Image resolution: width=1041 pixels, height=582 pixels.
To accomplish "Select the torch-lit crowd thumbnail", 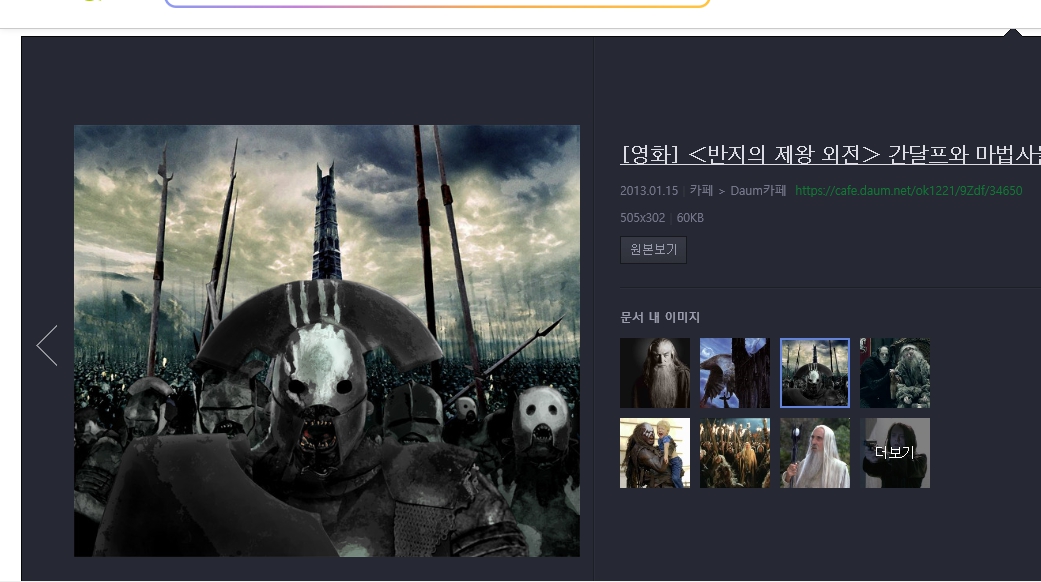I will pyautogui.click(x=735, y=453).
